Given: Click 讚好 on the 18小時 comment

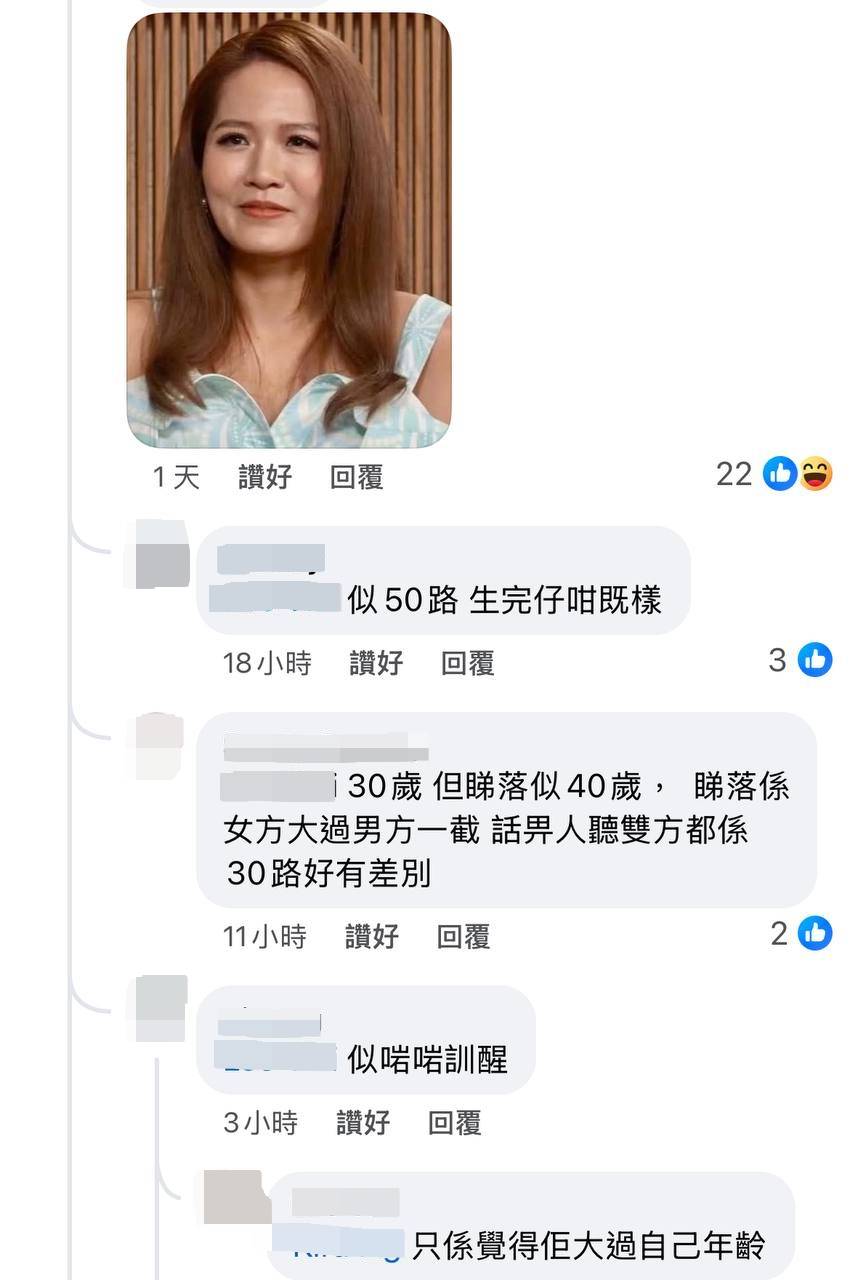Looking at the screenshot, I should 376,663.
